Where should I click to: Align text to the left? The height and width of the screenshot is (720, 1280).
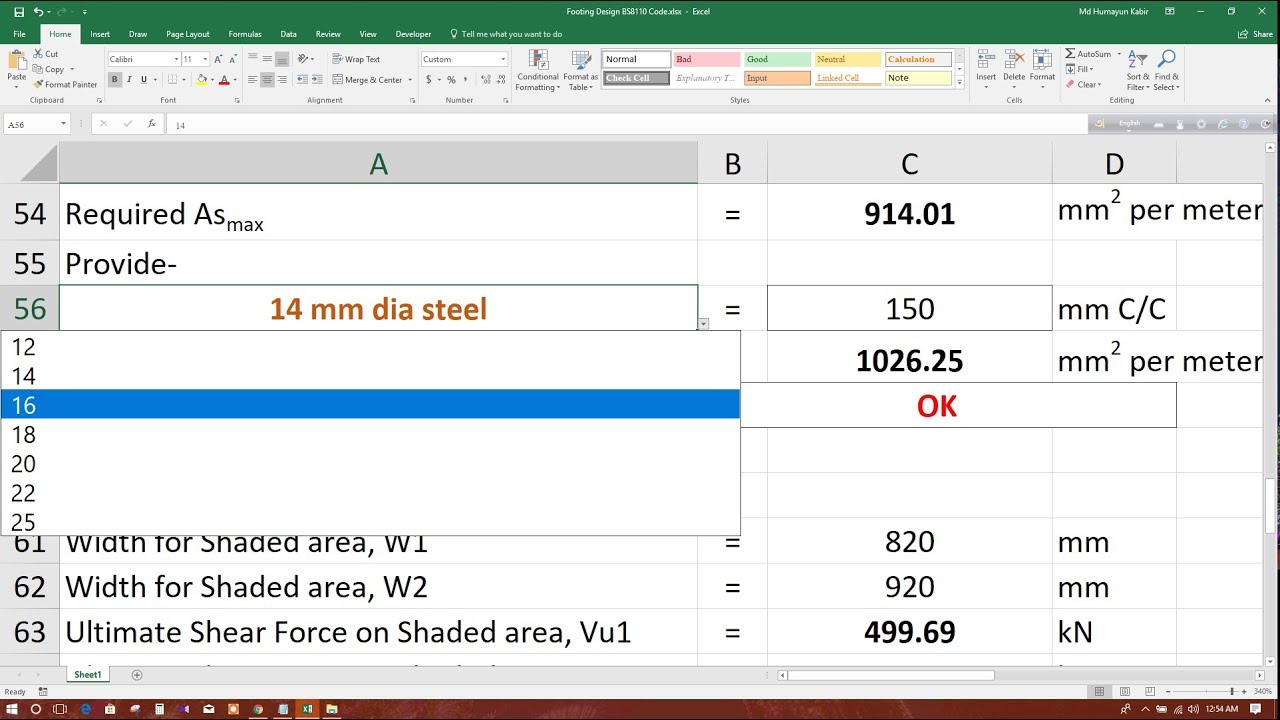tap(252, 80)
